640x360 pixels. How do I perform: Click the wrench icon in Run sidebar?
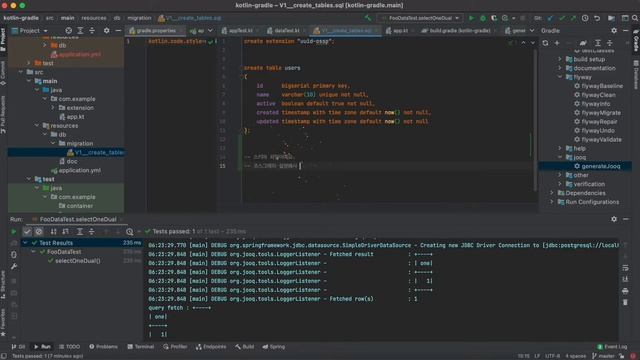(13, 267)
